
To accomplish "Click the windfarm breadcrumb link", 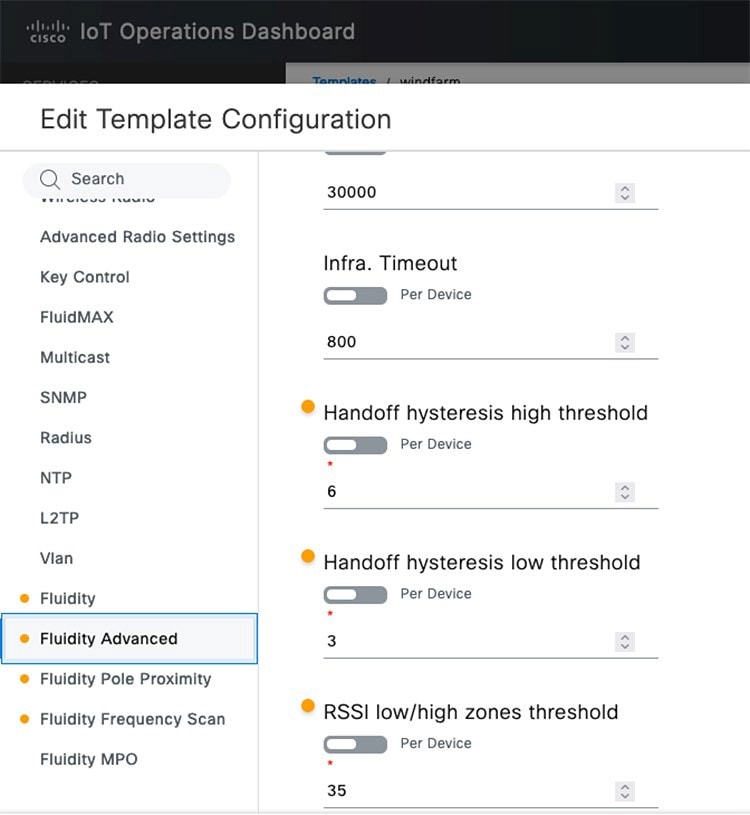I will pos(432,82).
